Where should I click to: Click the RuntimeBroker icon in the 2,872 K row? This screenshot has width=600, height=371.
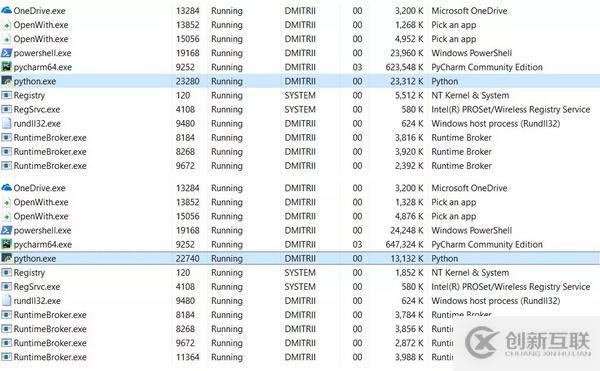tap(7, 343)
